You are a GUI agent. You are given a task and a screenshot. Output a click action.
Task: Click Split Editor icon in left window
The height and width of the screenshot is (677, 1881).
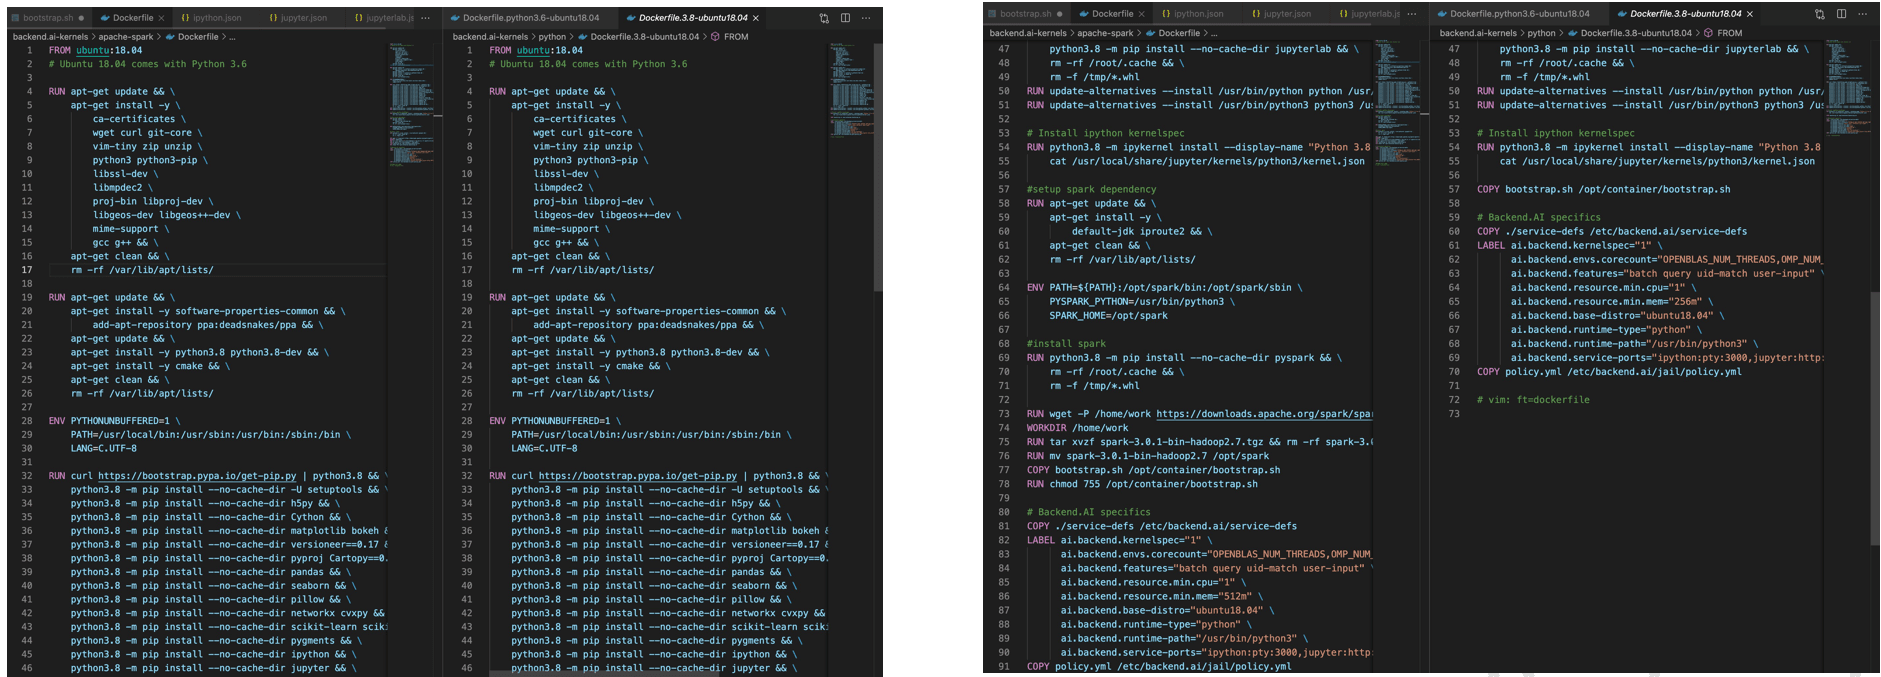pyautogui.click(x=845, y=18)
